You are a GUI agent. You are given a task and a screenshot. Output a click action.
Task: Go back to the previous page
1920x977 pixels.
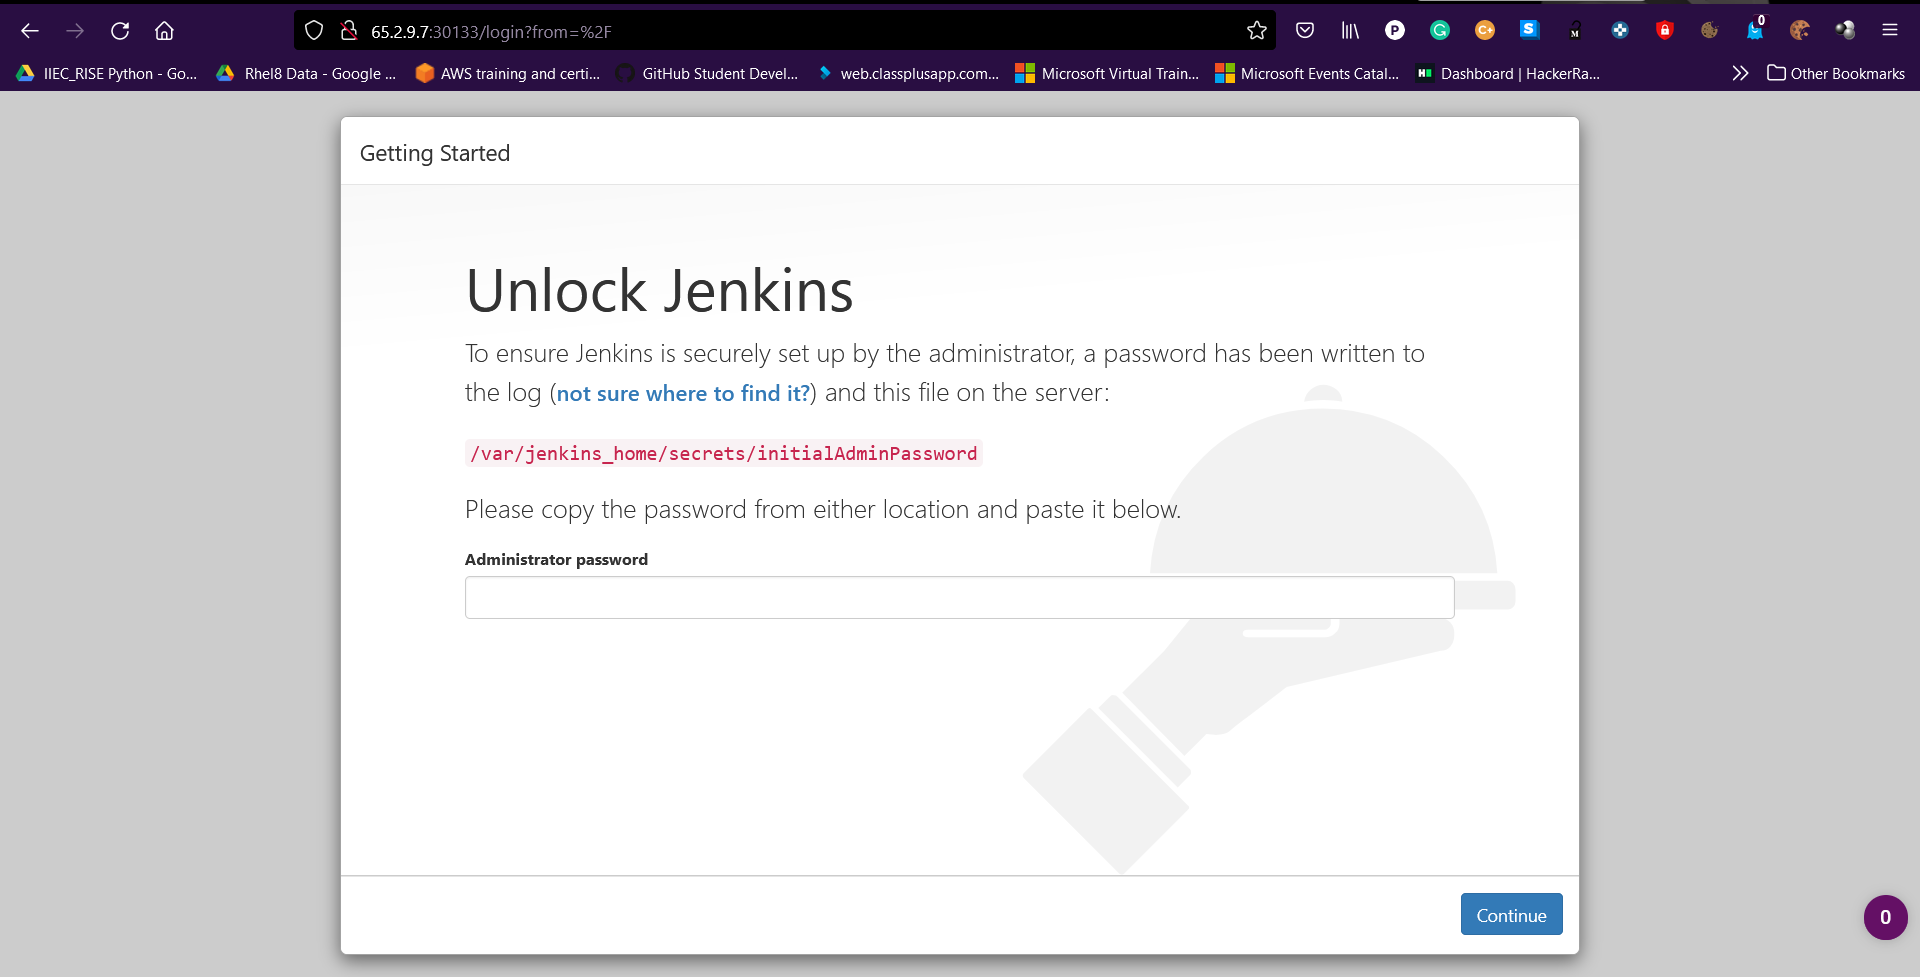pos(30,31)
